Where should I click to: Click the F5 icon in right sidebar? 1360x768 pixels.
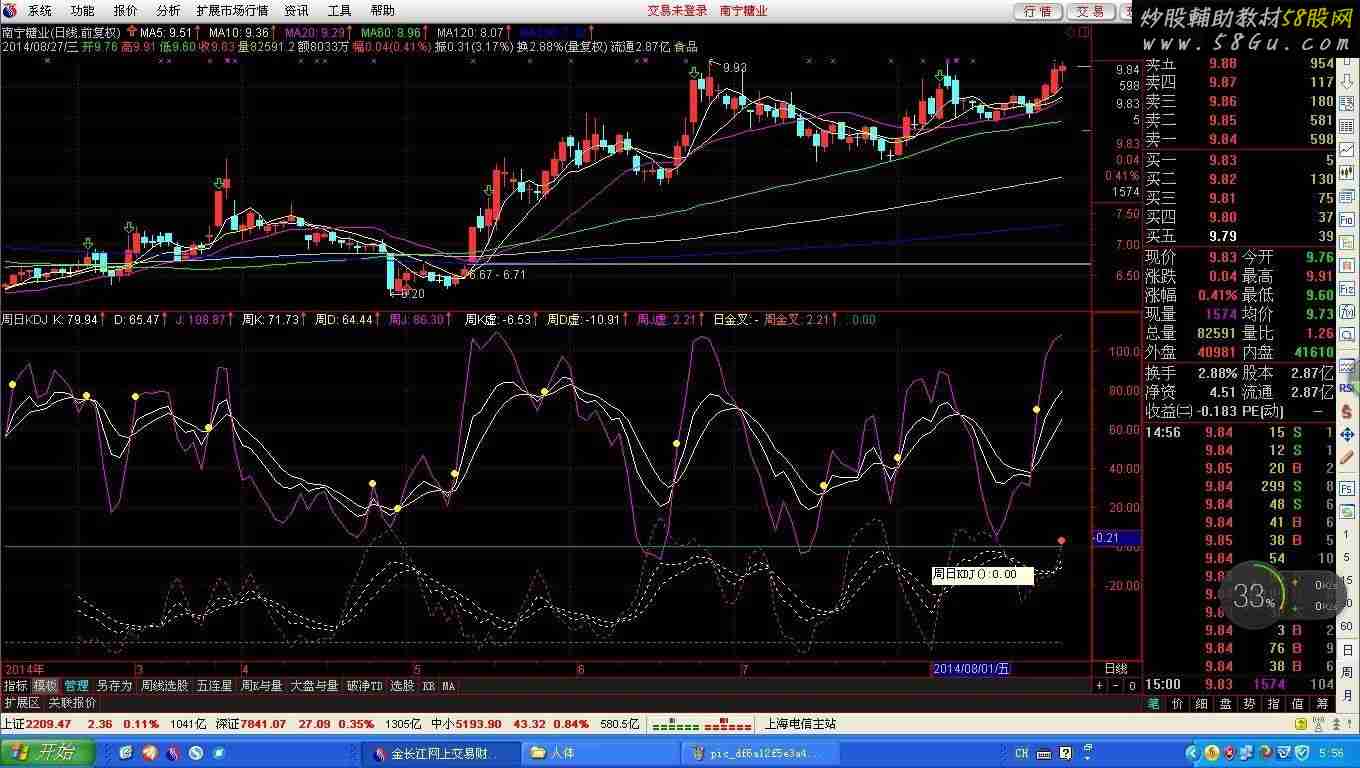pyautogui.click(x=1347, y=488)
